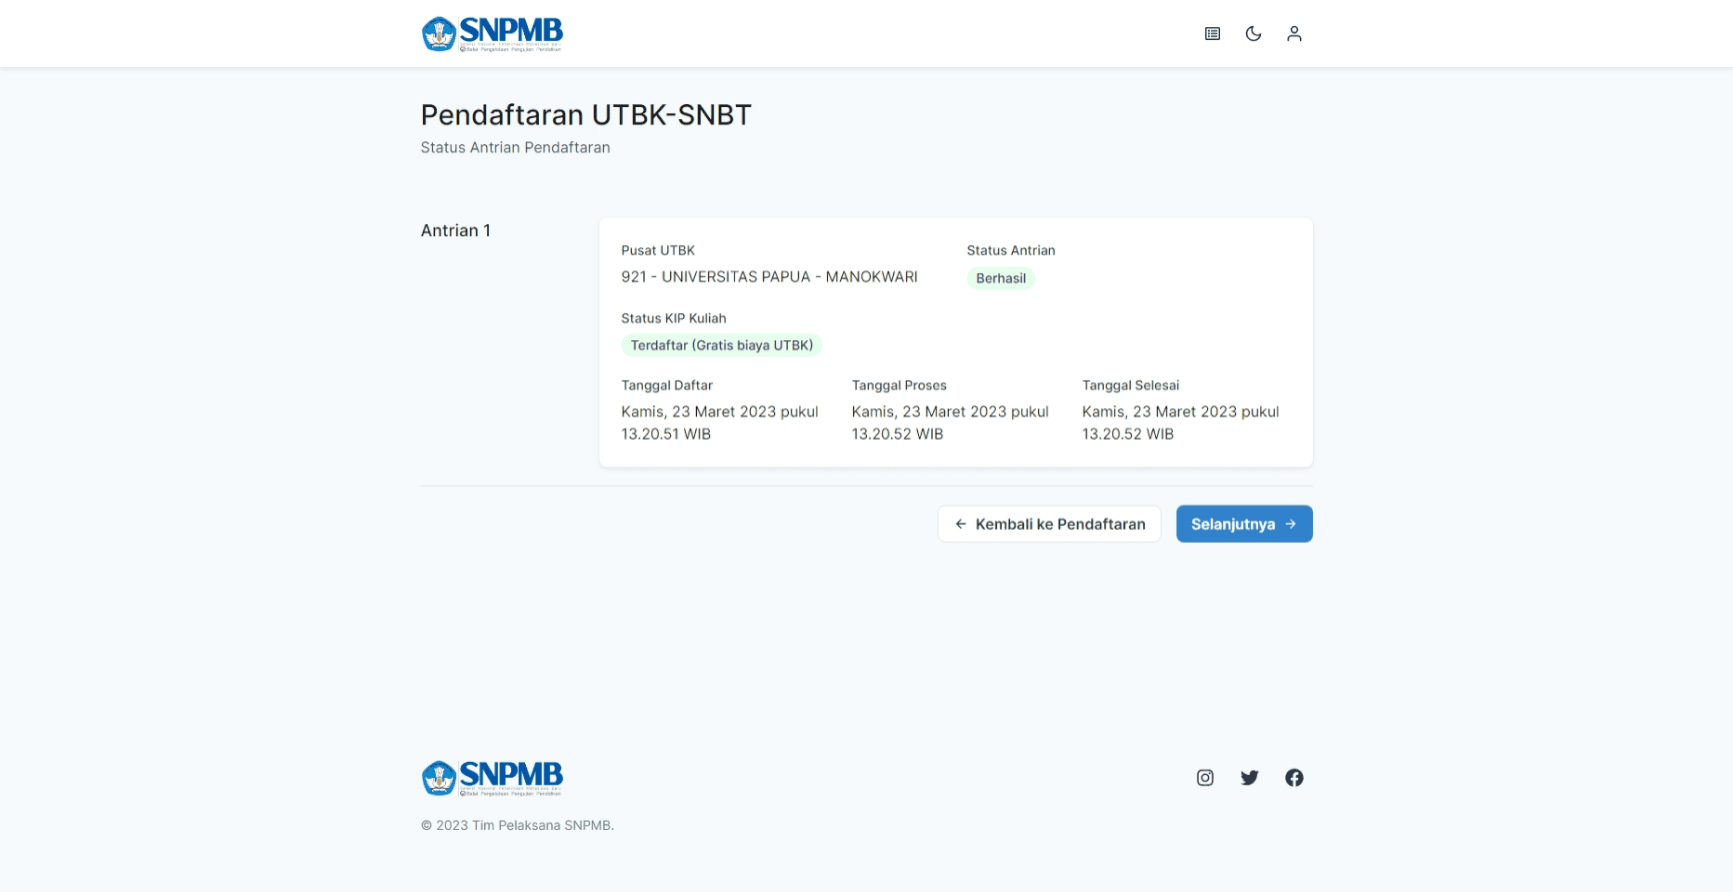Open the Instagram icon in the footer
Screen dimensions: 1733x892
point(1205,778)
